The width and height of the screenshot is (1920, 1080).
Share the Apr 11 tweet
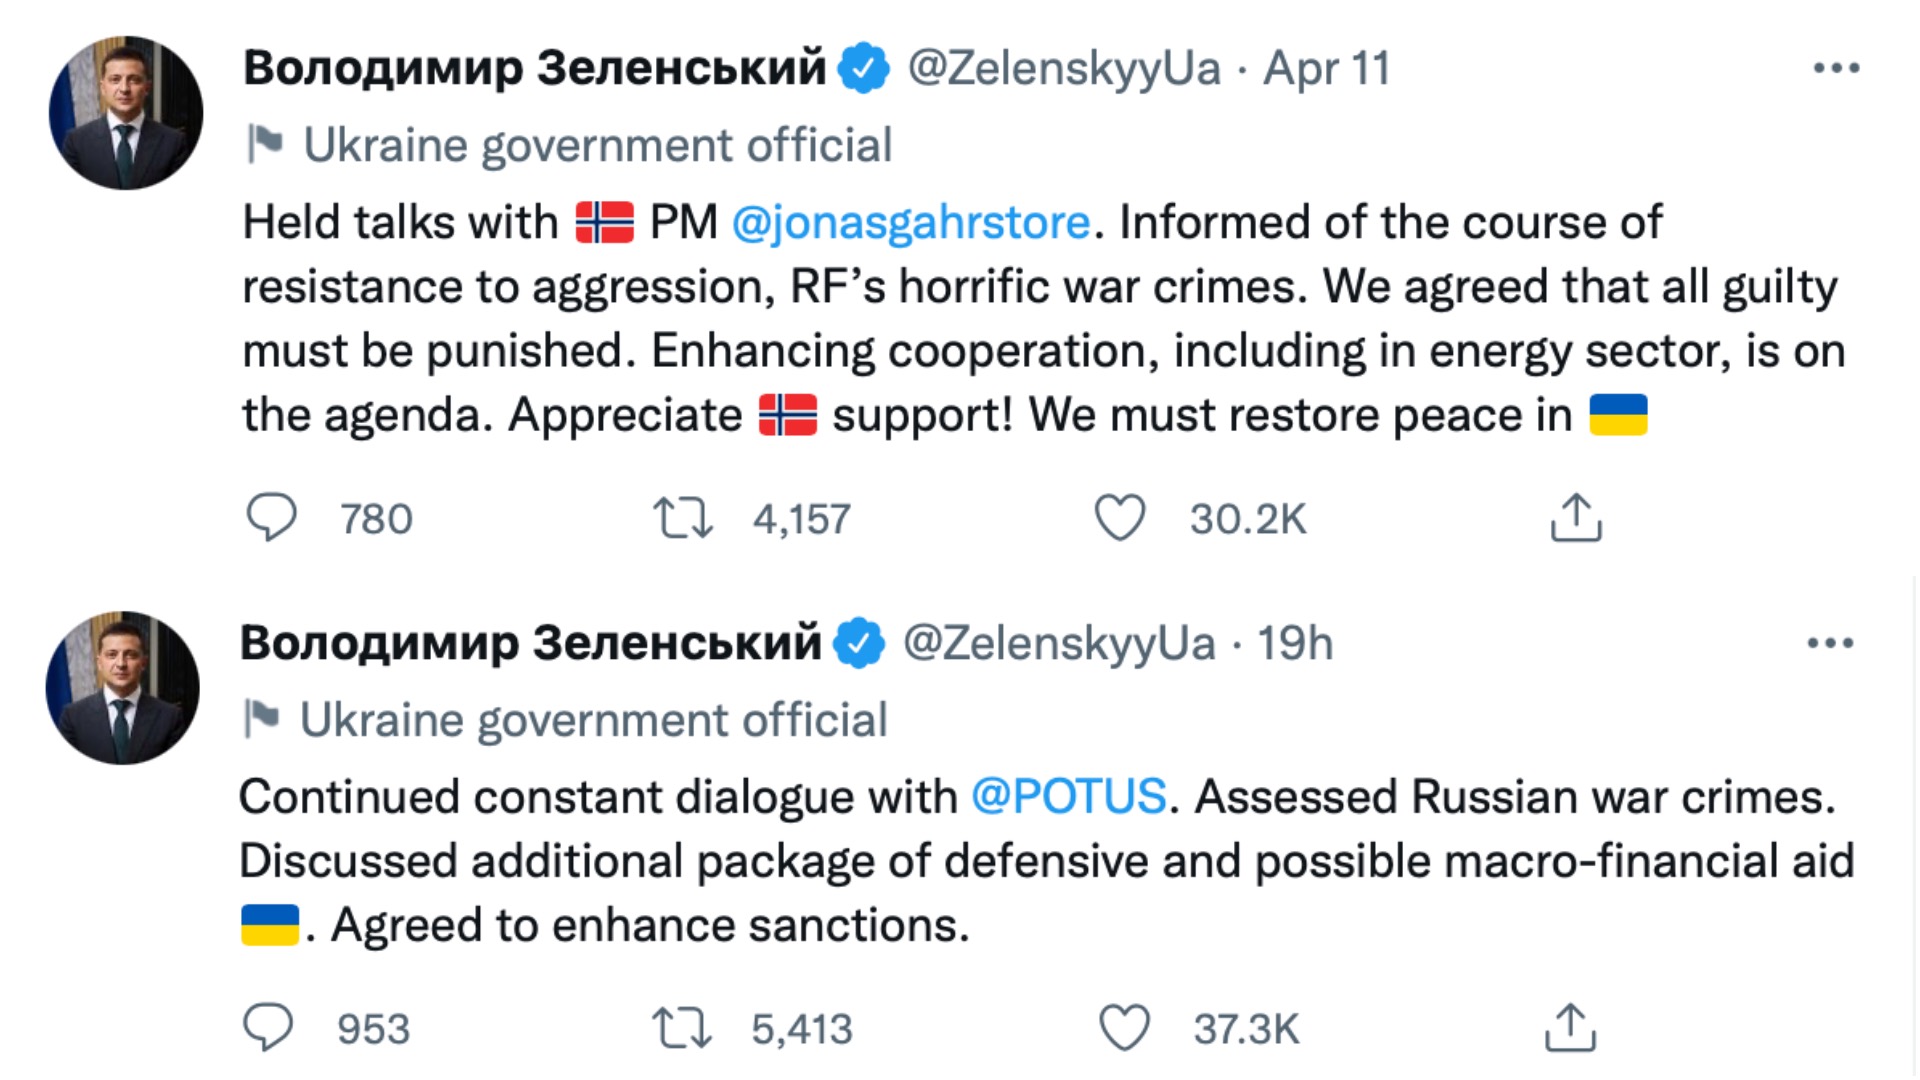pyautogui.click(x=1575, y=518)
